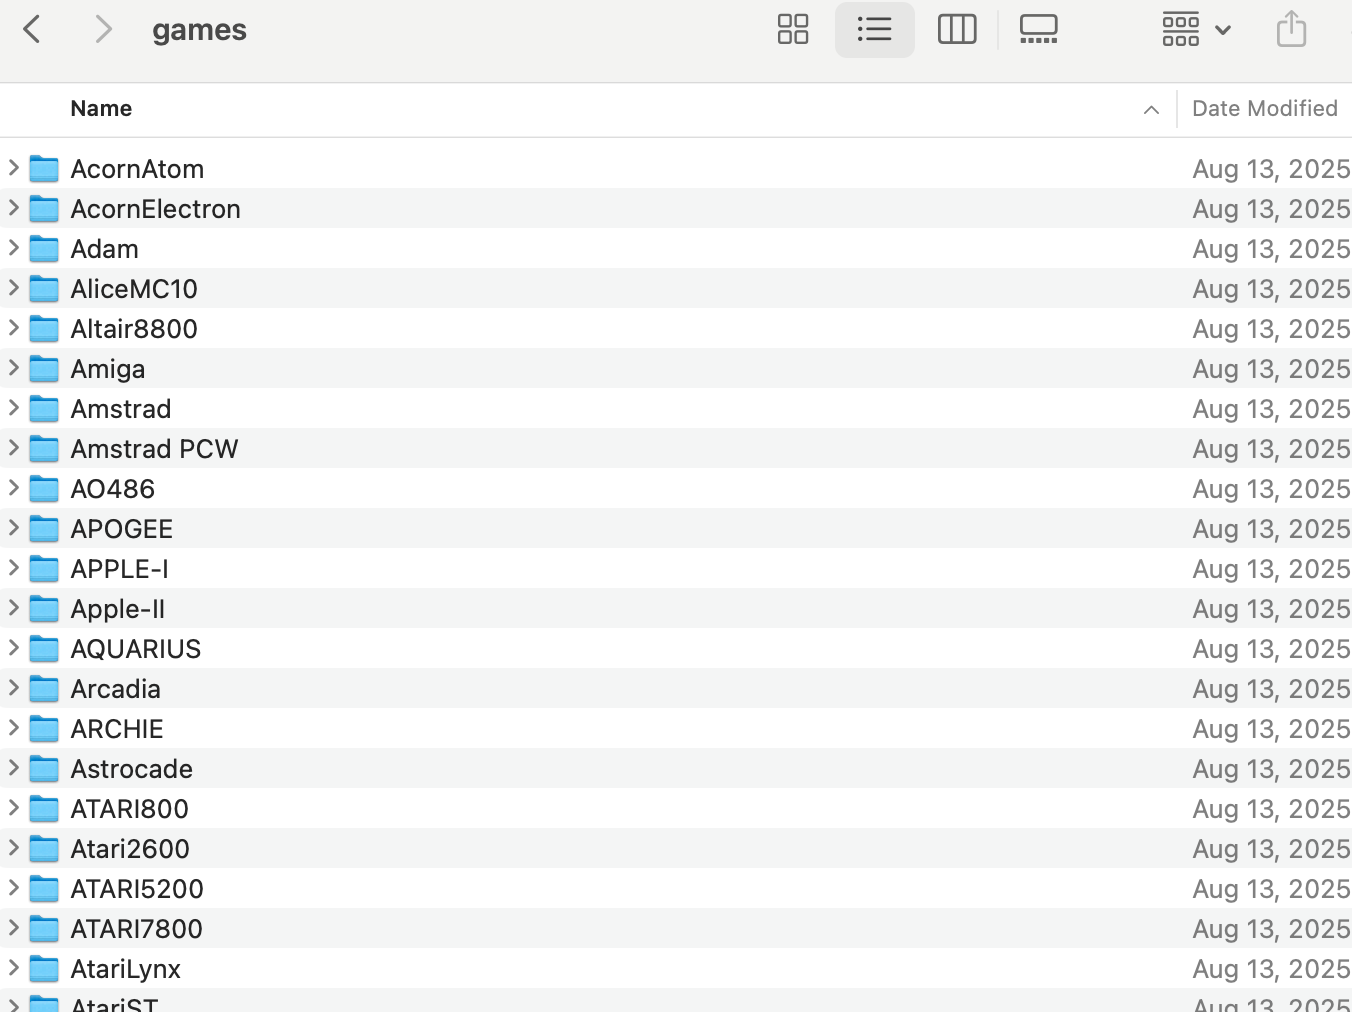
Task: Switch to gallery view
Action: [x=1038, y=29]
